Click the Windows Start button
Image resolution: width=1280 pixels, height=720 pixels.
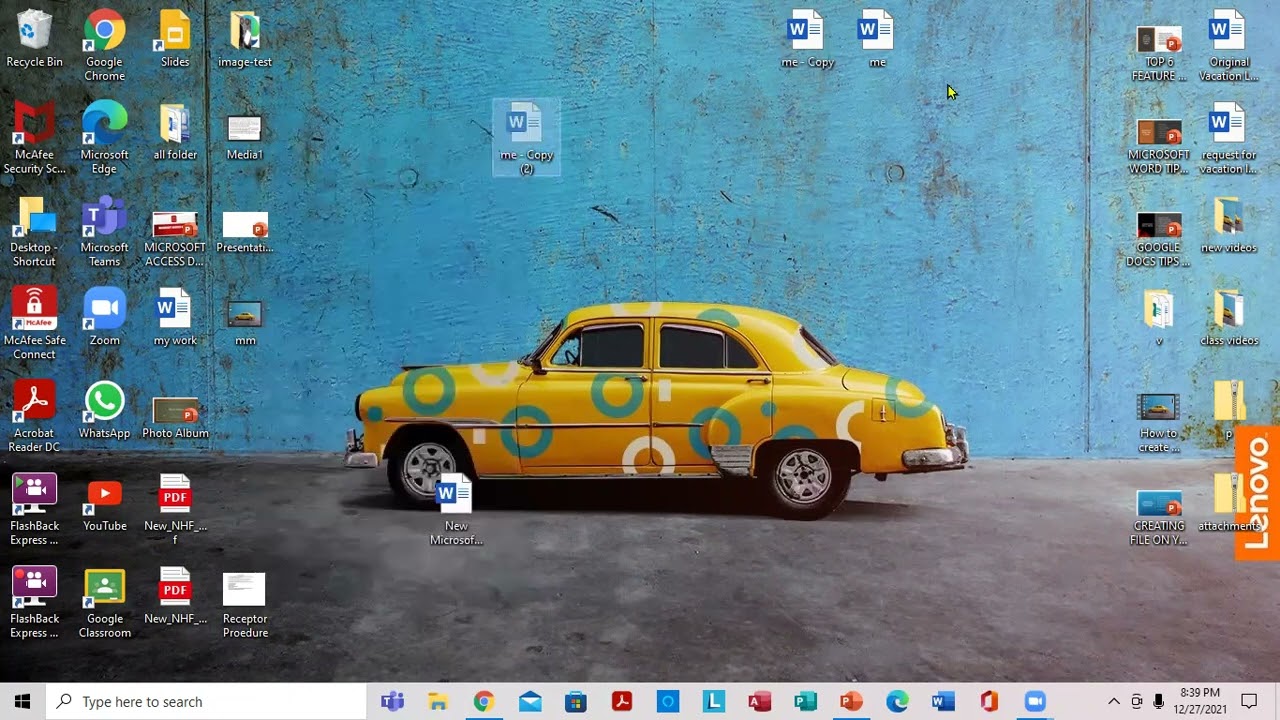click(23, 702)
